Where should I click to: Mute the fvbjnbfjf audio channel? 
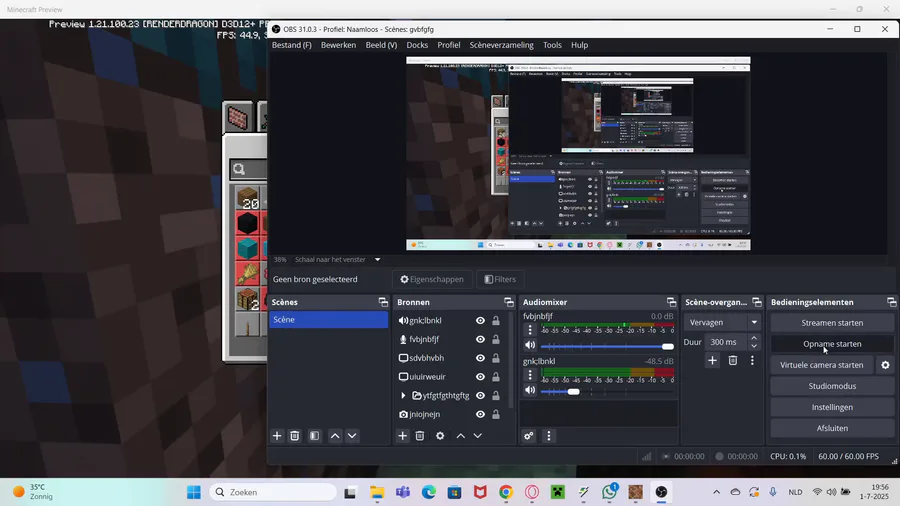coord(530,345)
